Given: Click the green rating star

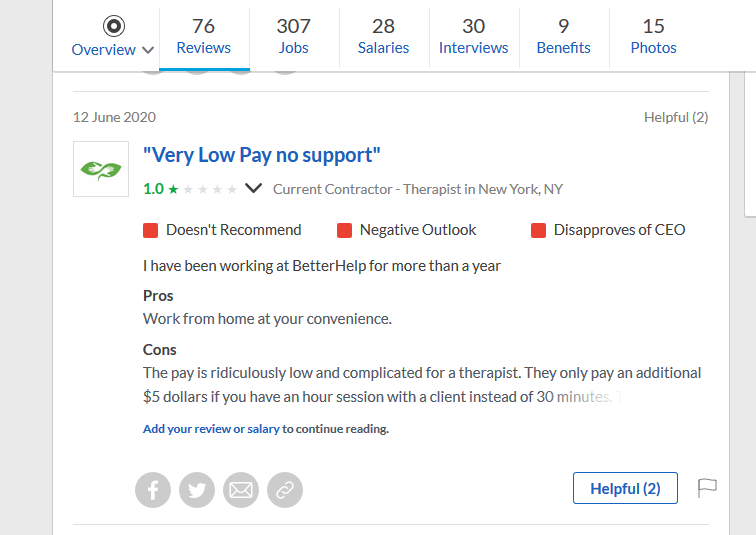Looking at the screenshot, I should tap(174, 189).
